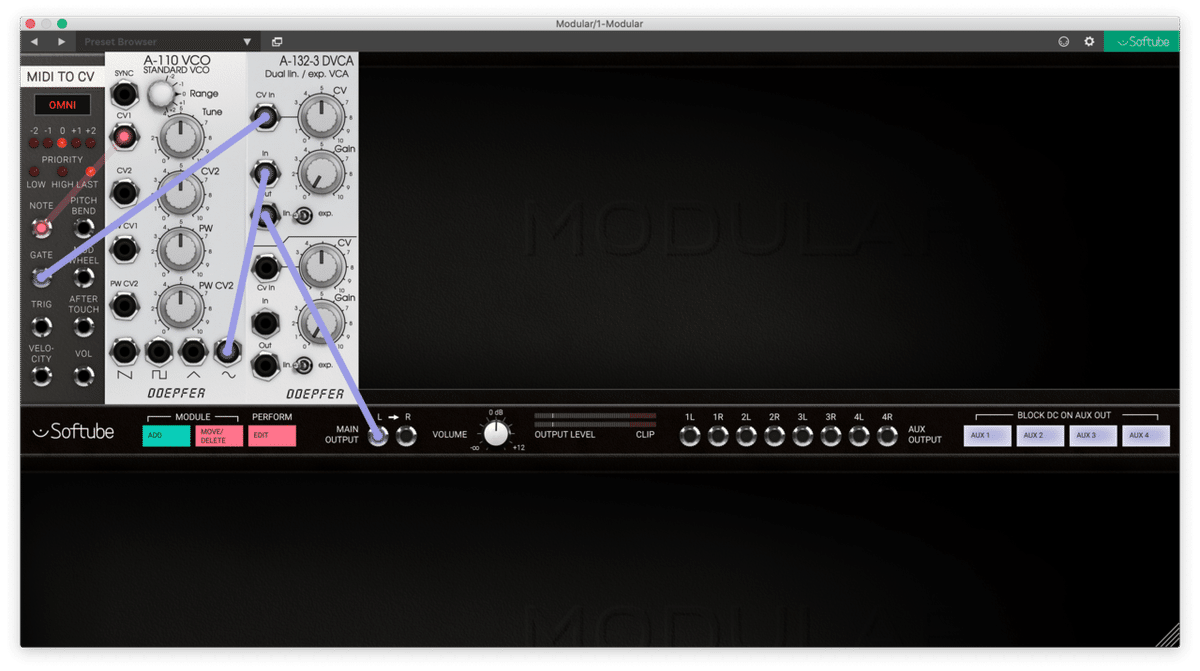
Task: Click the NOTE output jack on MIDI TO CV
Action: [41, 227]
